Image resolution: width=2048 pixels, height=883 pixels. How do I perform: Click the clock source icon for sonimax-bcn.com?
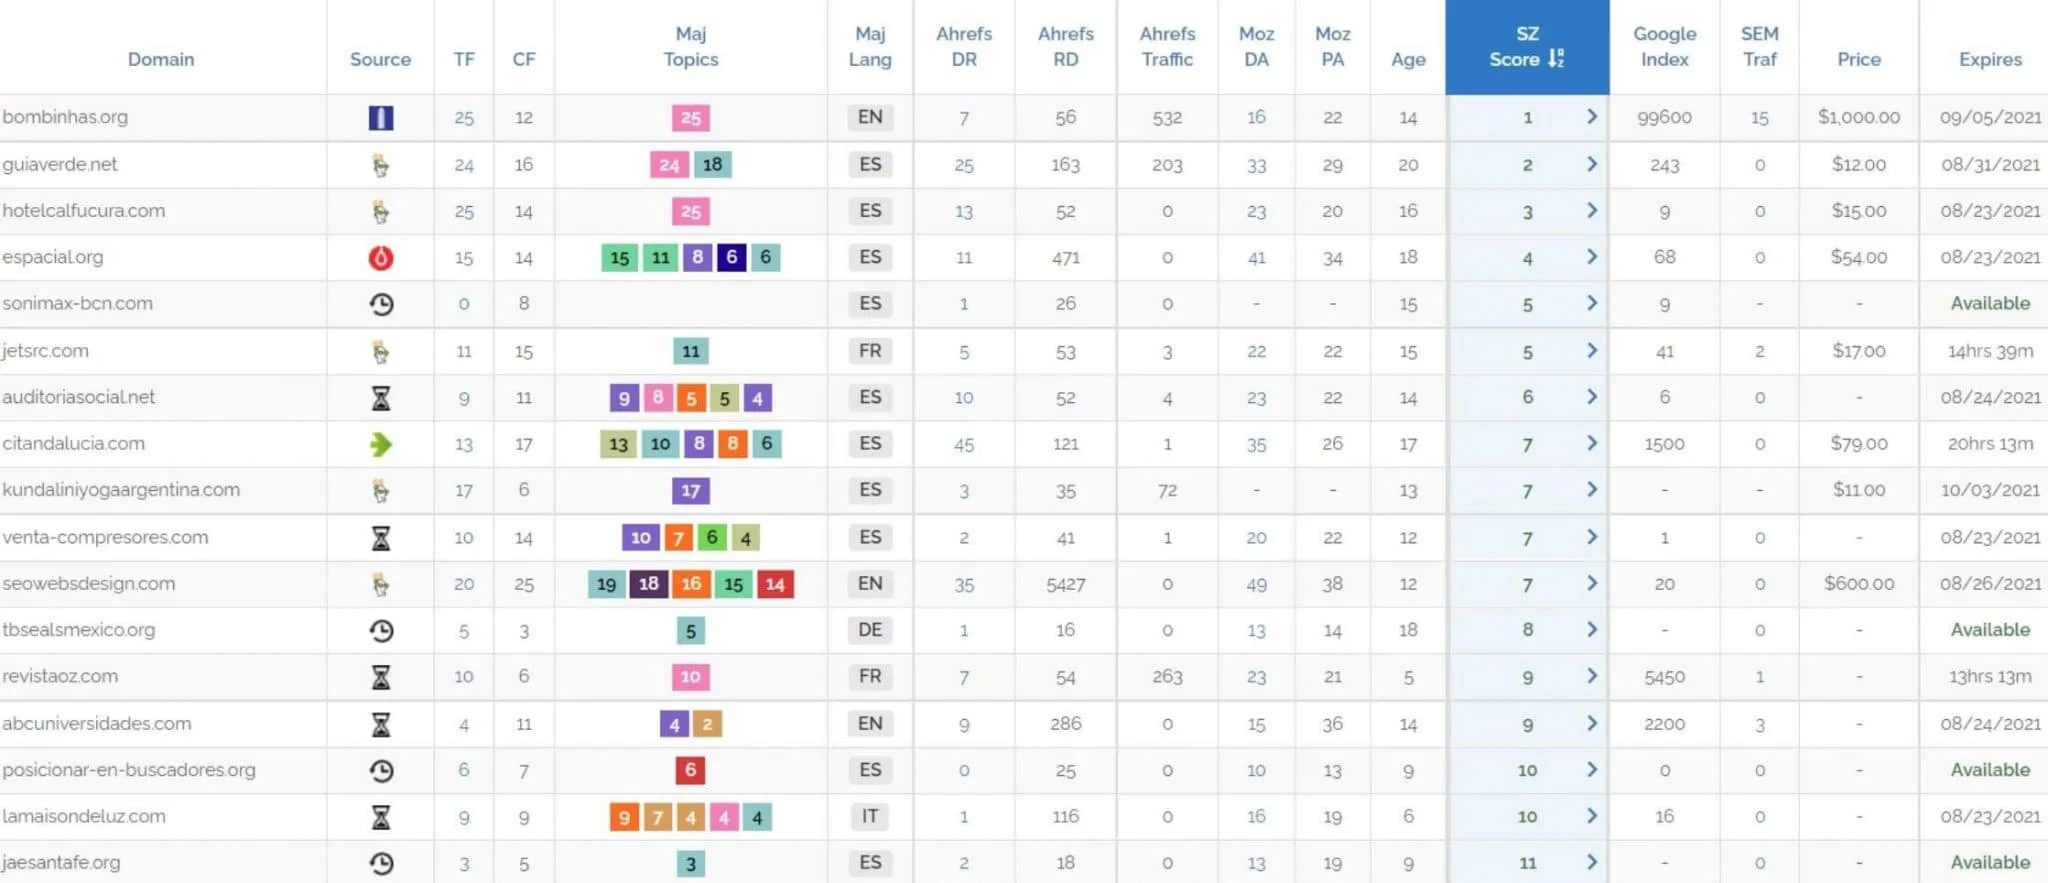coord(380,304)
